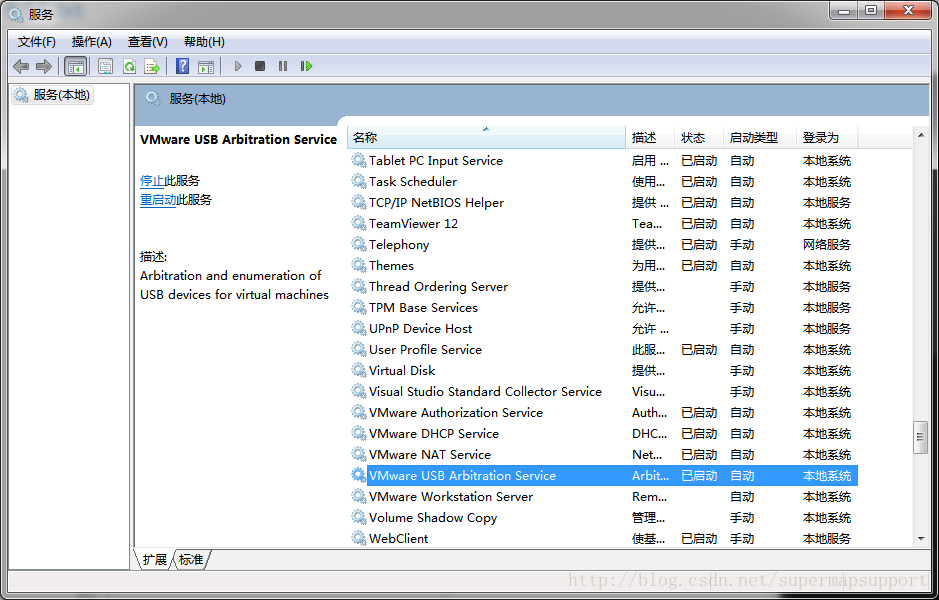The height and width of the screenshot is (600, 939).
Task: Click the scroll-down arrow of the services list
Action: (x=921, y=538)
